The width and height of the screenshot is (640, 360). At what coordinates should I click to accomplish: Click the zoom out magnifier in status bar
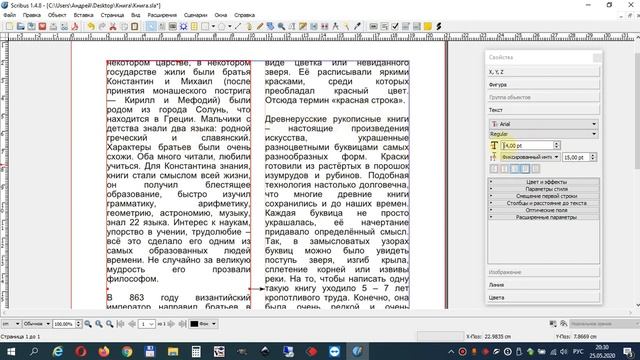[88, 324]
